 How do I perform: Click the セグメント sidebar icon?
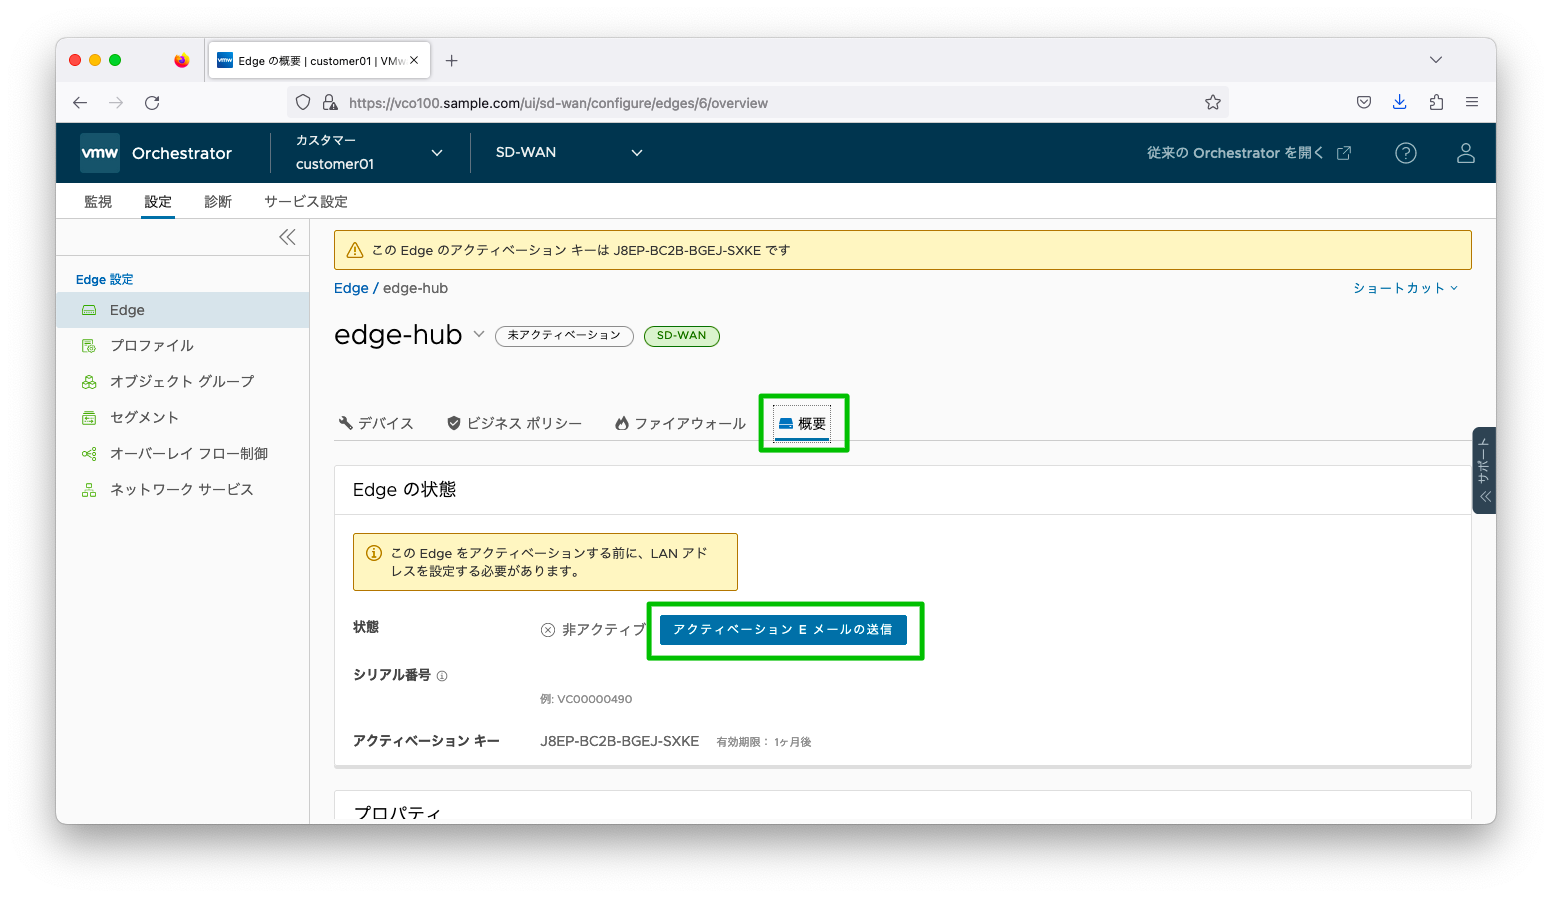tap(89, 418)
